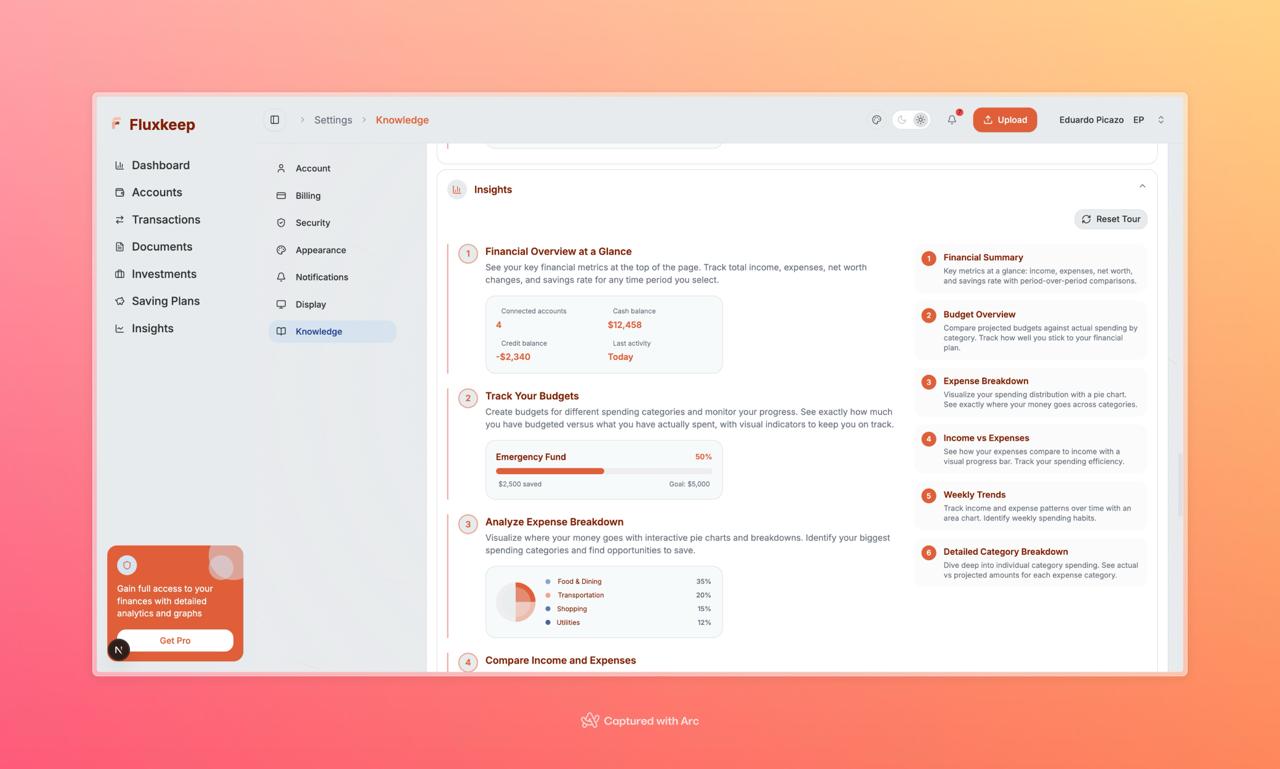Screen dimensions: 1280x769
Task: Click the Insights section bar chart icon
Action: coord(457,189)
